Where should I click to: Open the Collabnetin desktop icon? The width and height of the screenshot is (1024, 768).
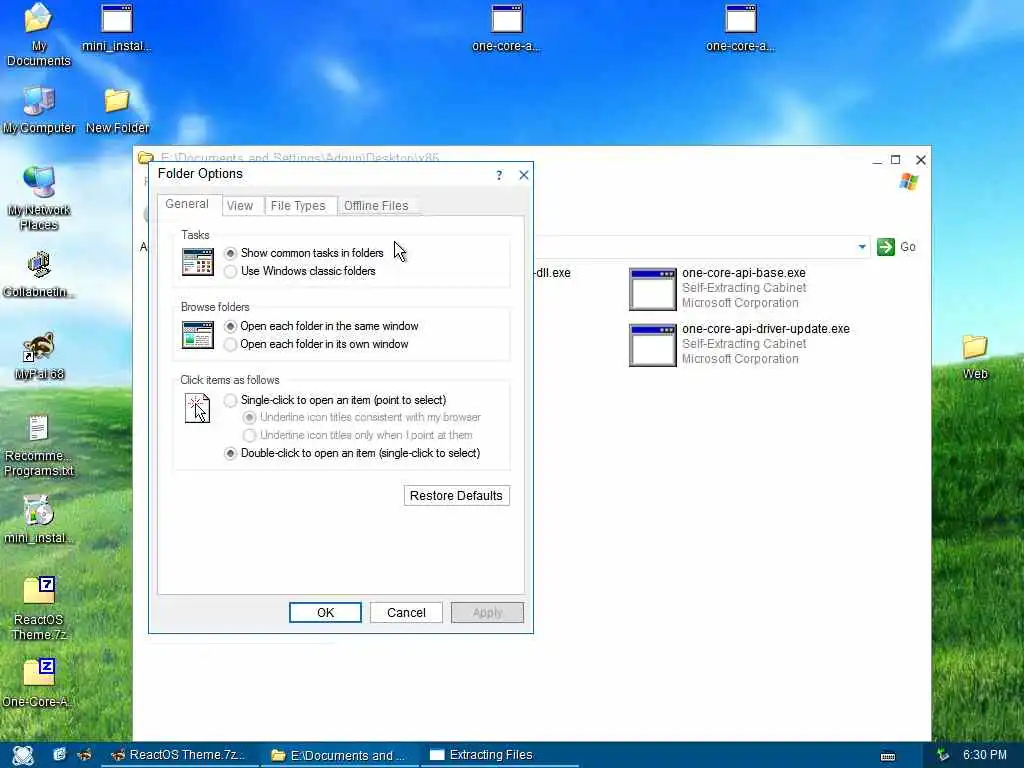(x=39, y=274)
